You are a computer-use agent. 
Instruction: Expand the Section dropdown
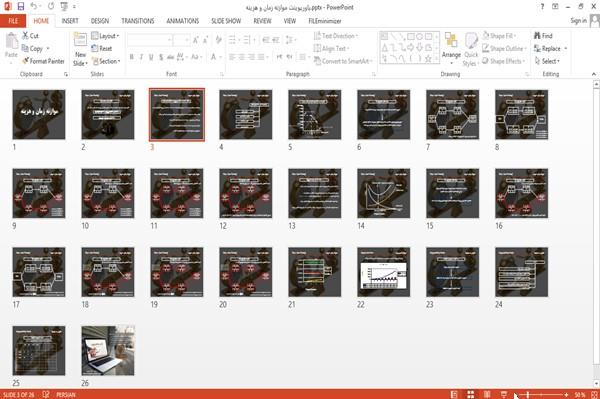[106, 61]
